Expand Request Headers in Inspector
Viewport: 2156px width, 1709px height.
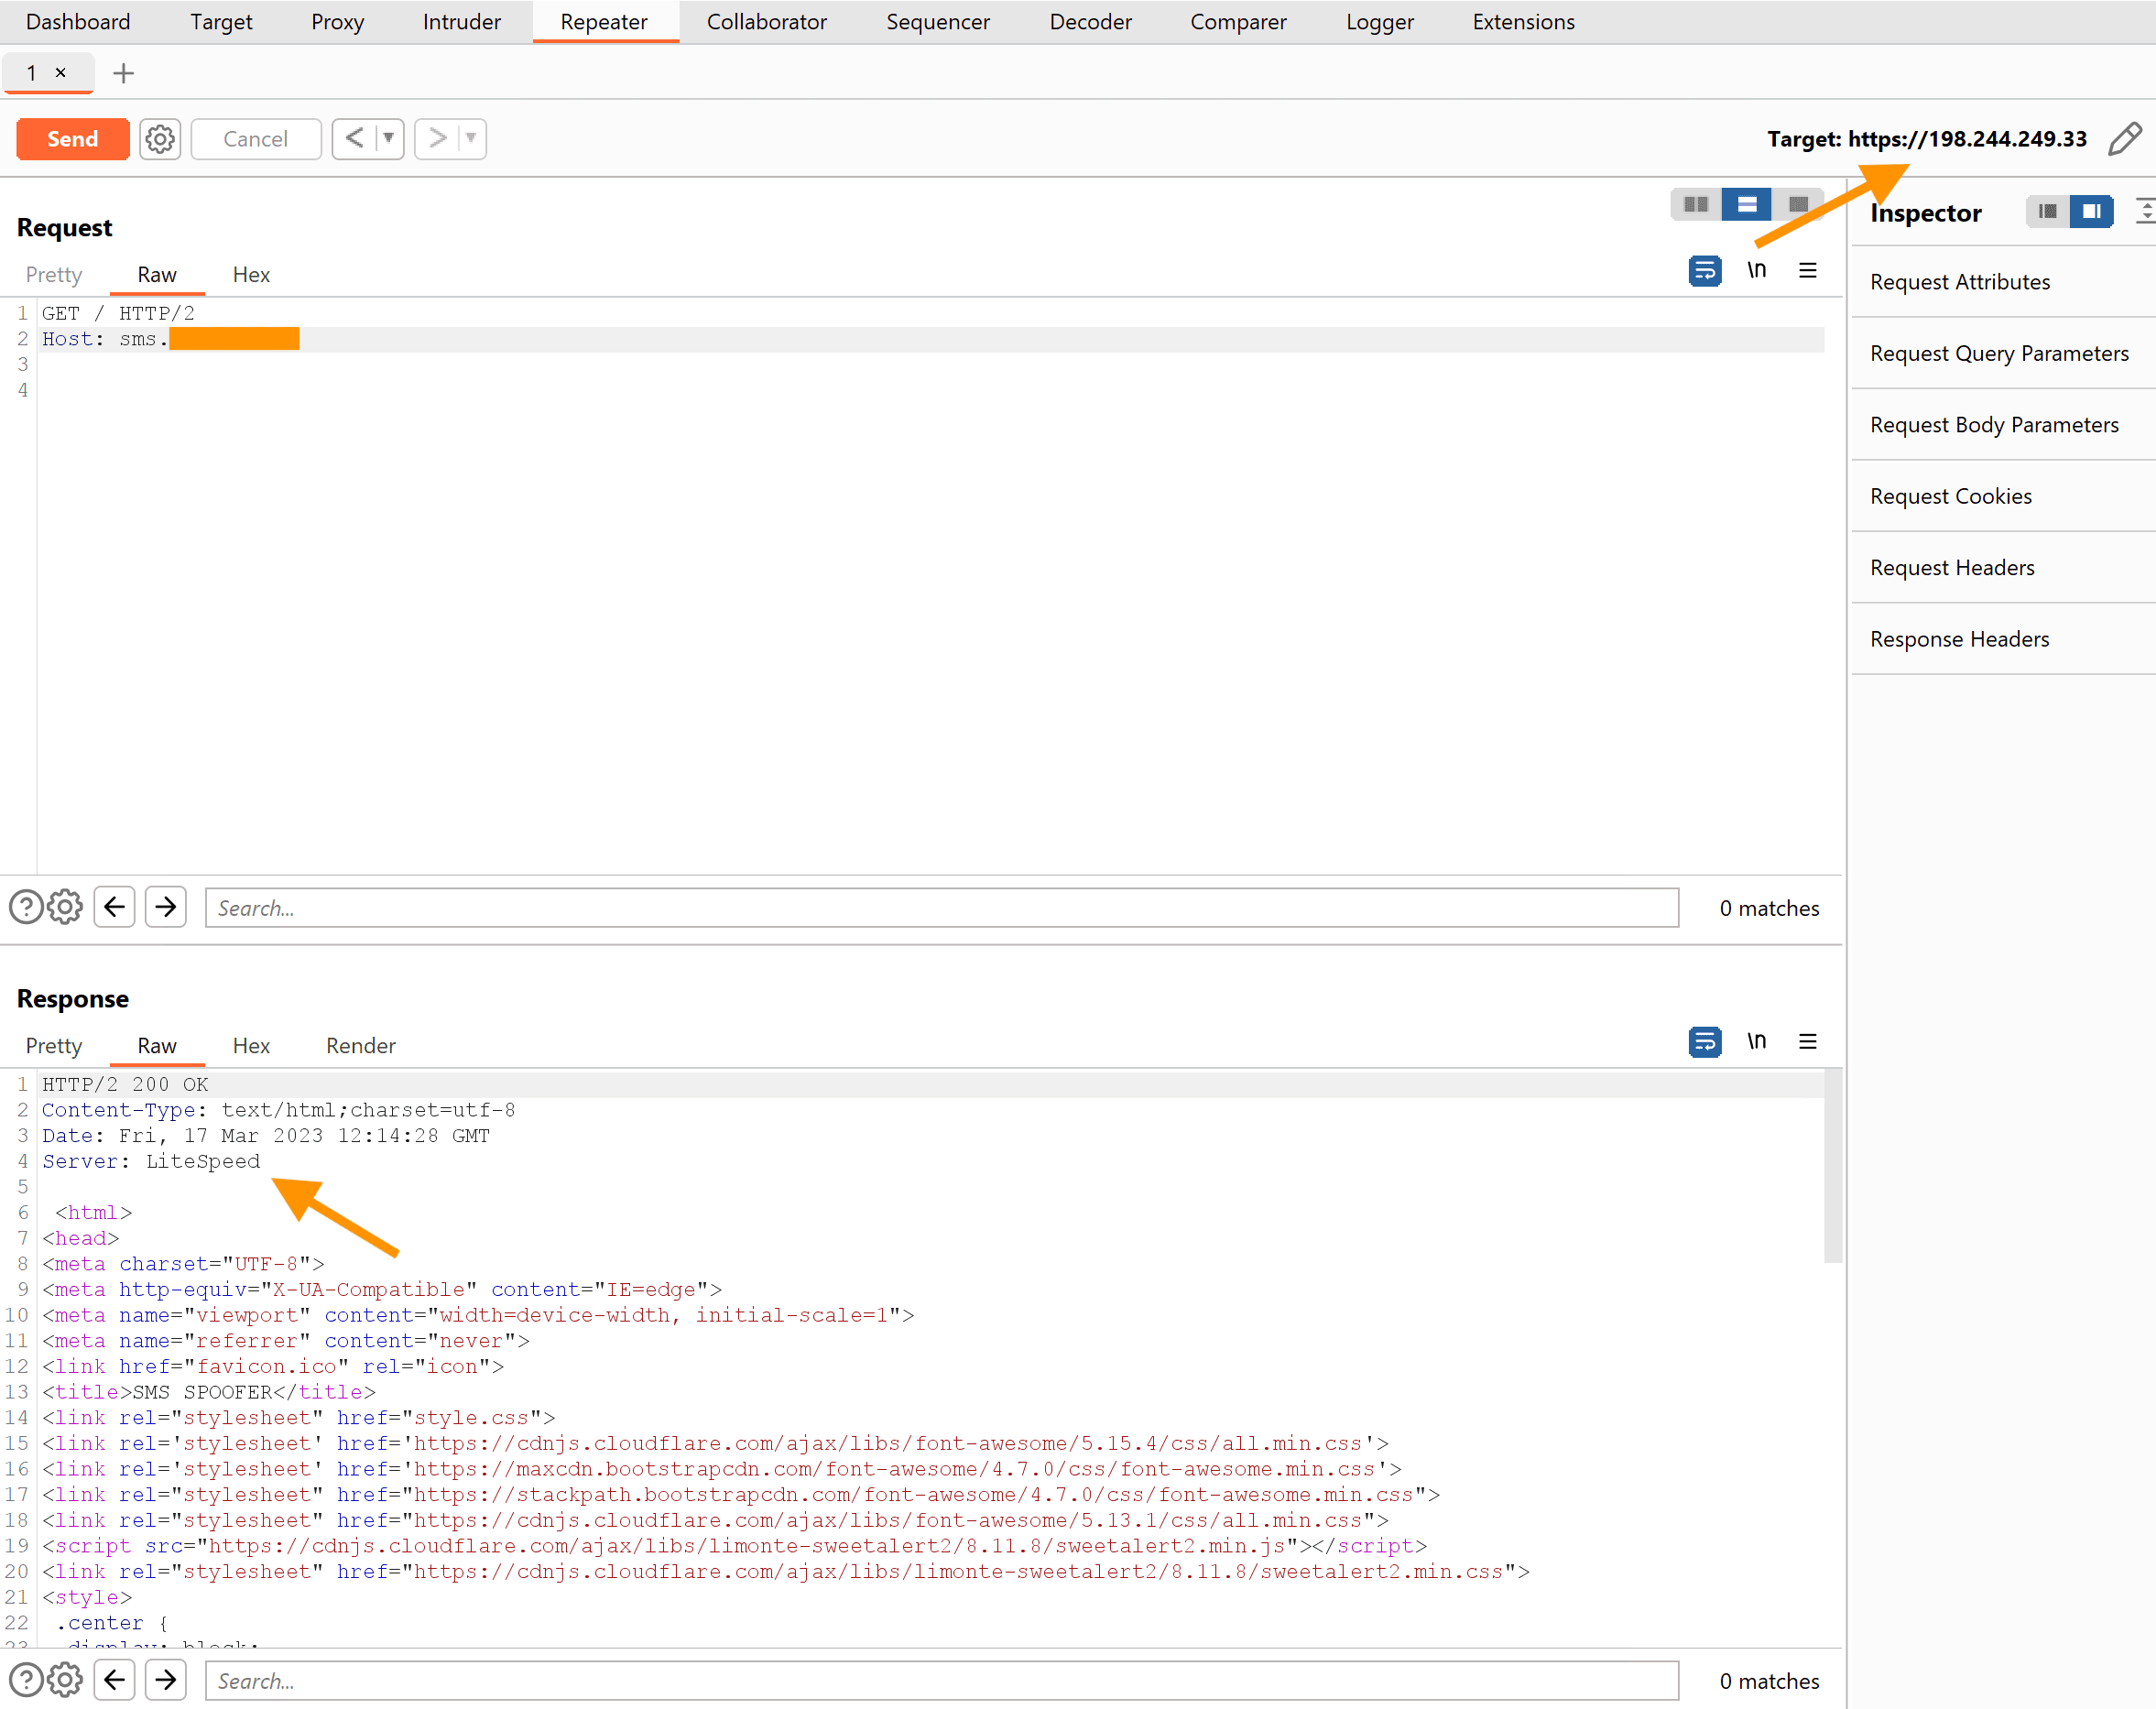(1952, 567)
